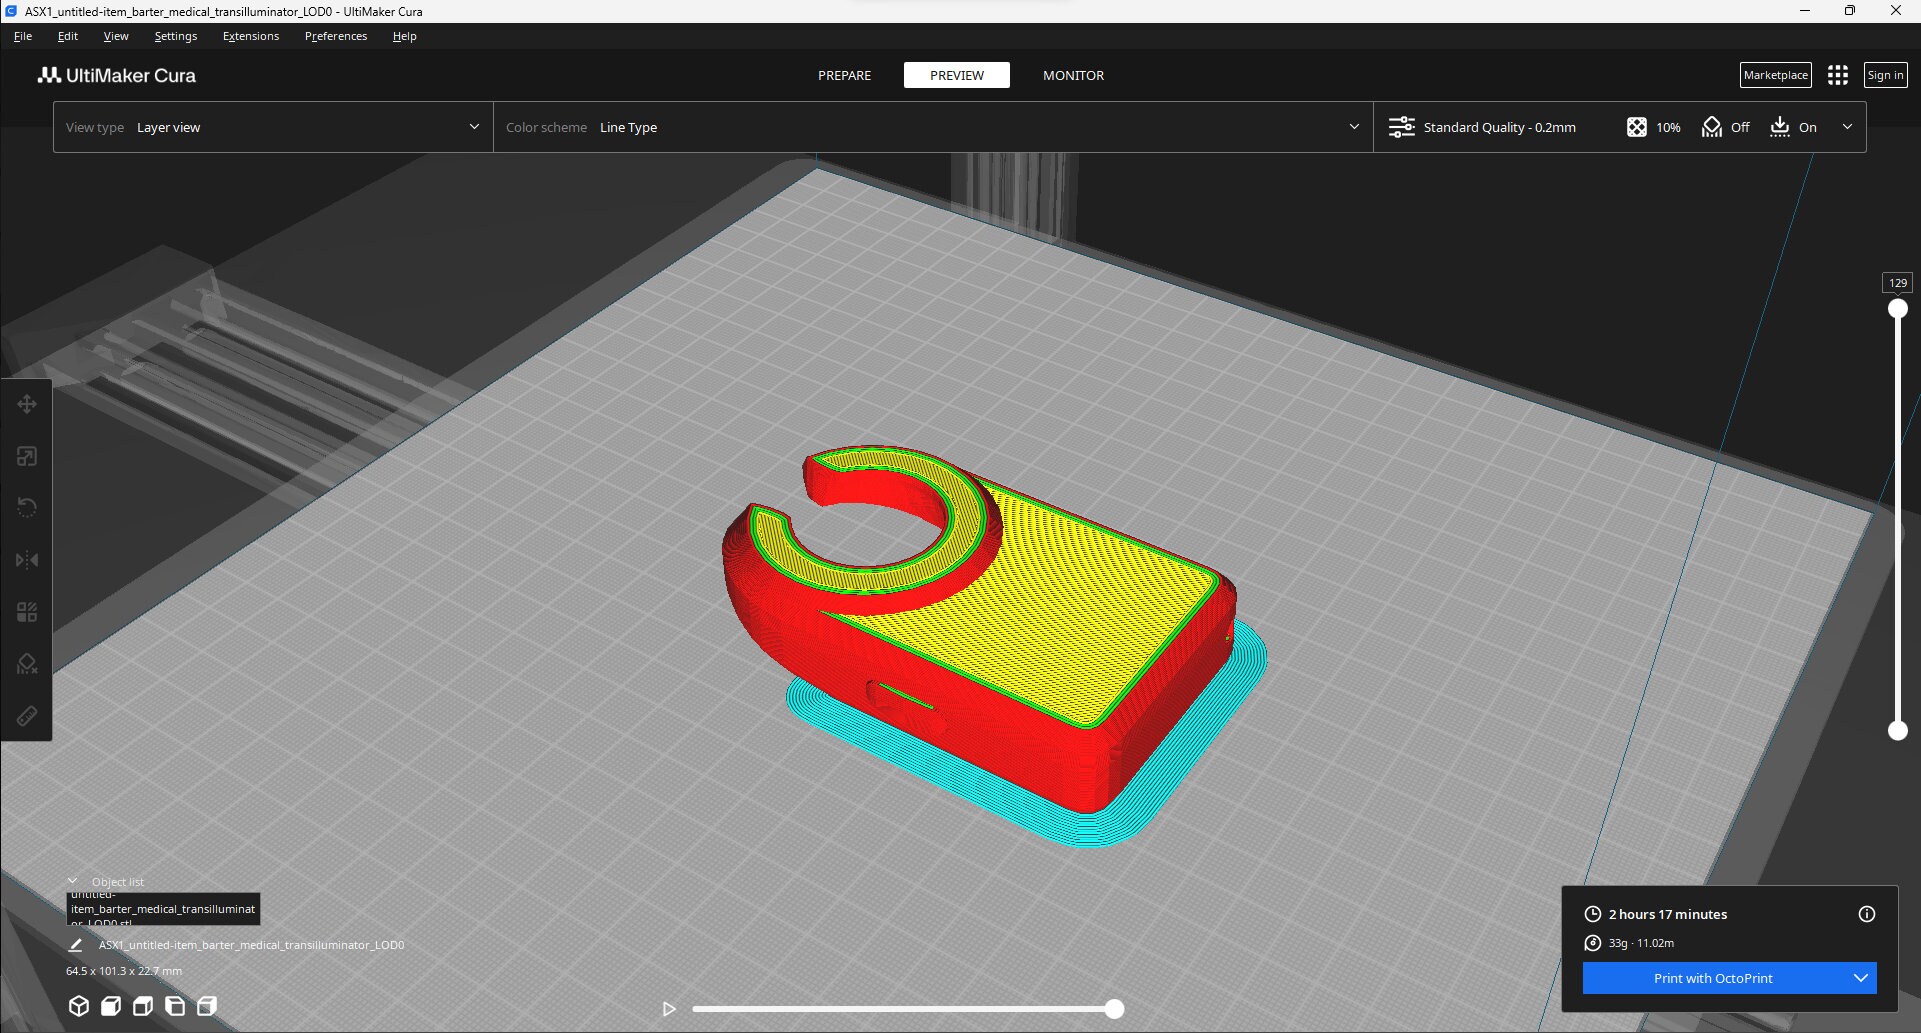Select the Mirror tool
This screenshot has width=1921, height=1033.
[27, 559]
